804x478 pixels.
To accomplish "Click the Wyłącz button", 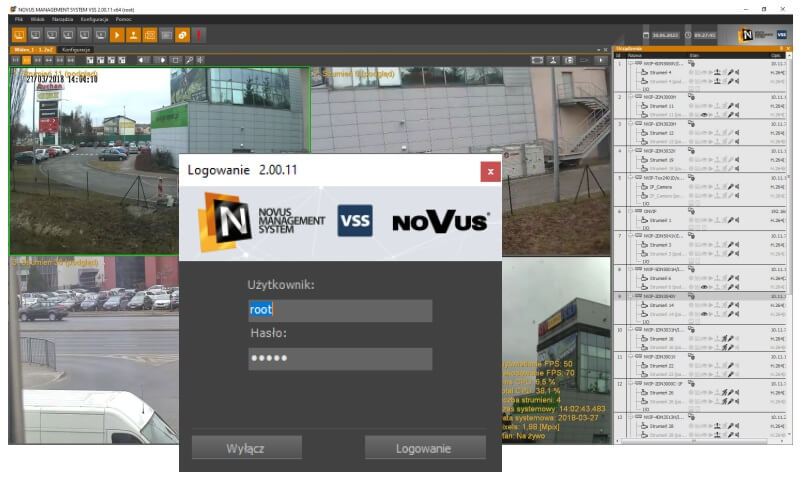I will [x=247, y=448].
